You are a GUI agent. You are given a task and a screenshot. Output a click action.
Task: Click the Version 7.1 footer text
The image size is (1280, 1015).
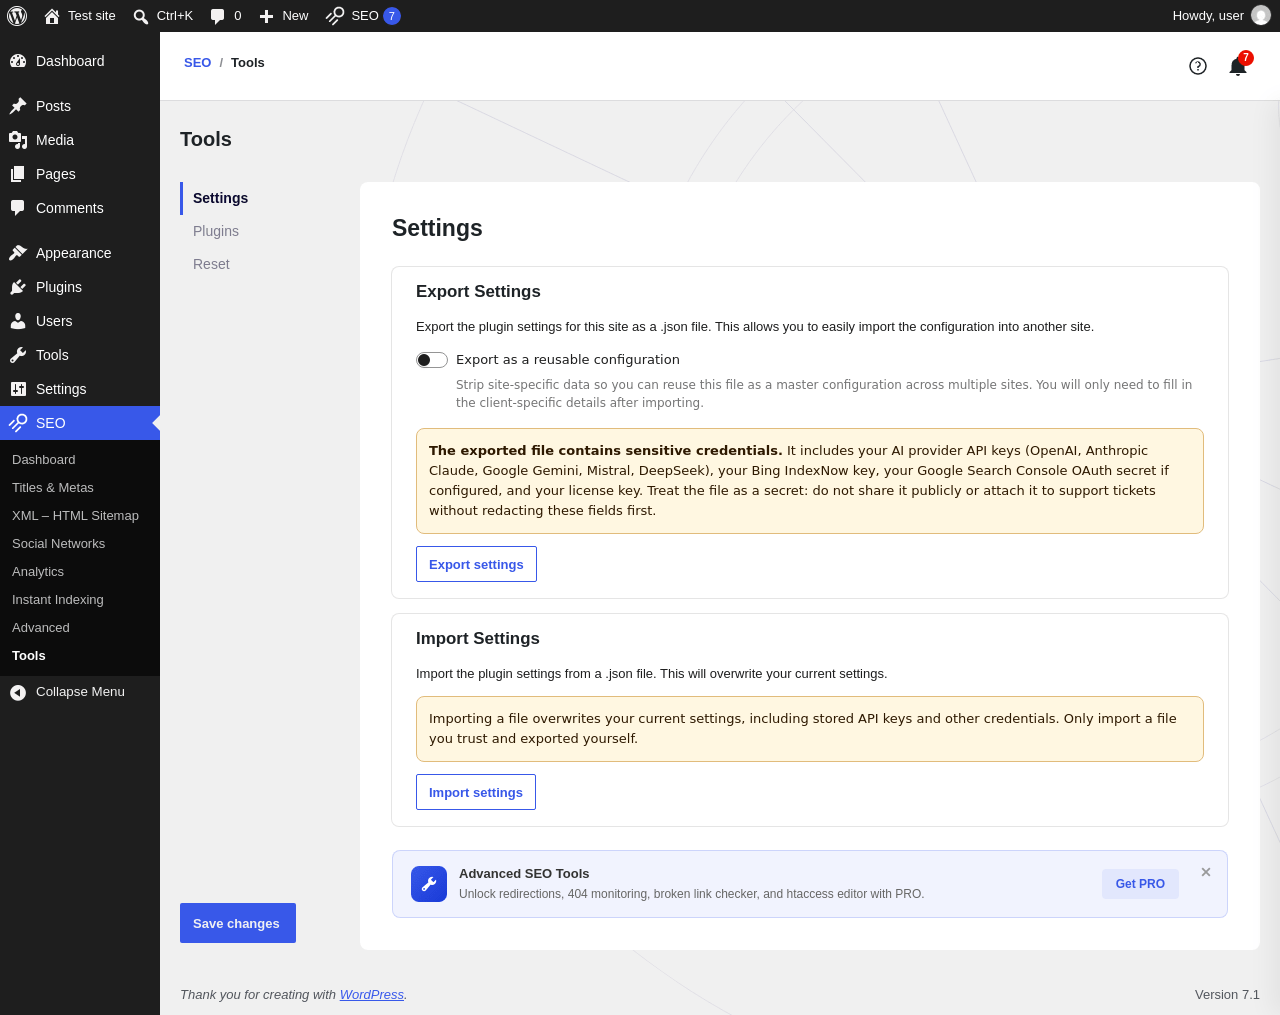pos(1227,995)
